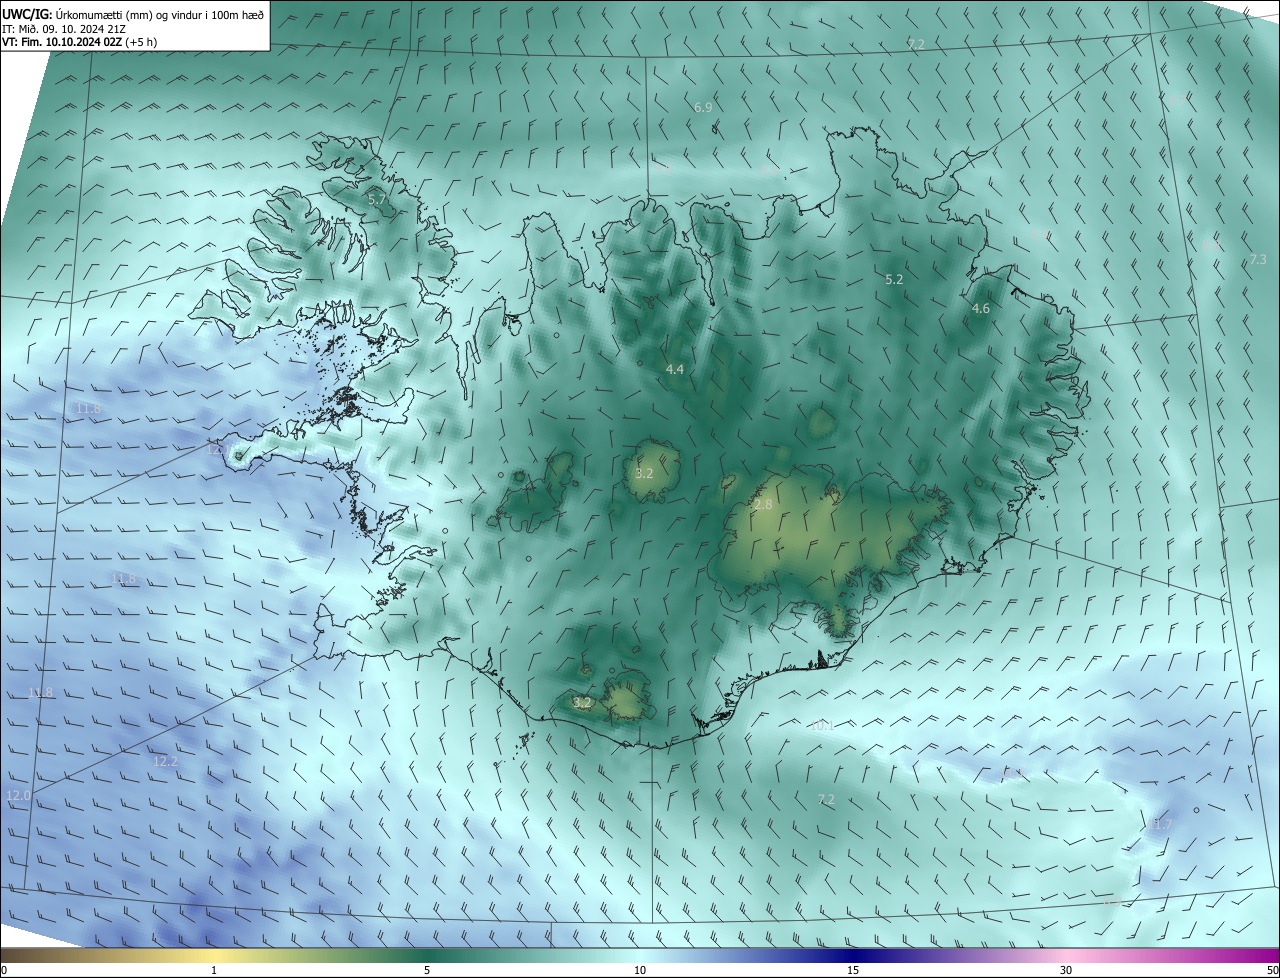The image size is (1280, 978).
Task: Click the 6.9 value north of Iceland
Action: pyautogui.click(x=703, y=107)
